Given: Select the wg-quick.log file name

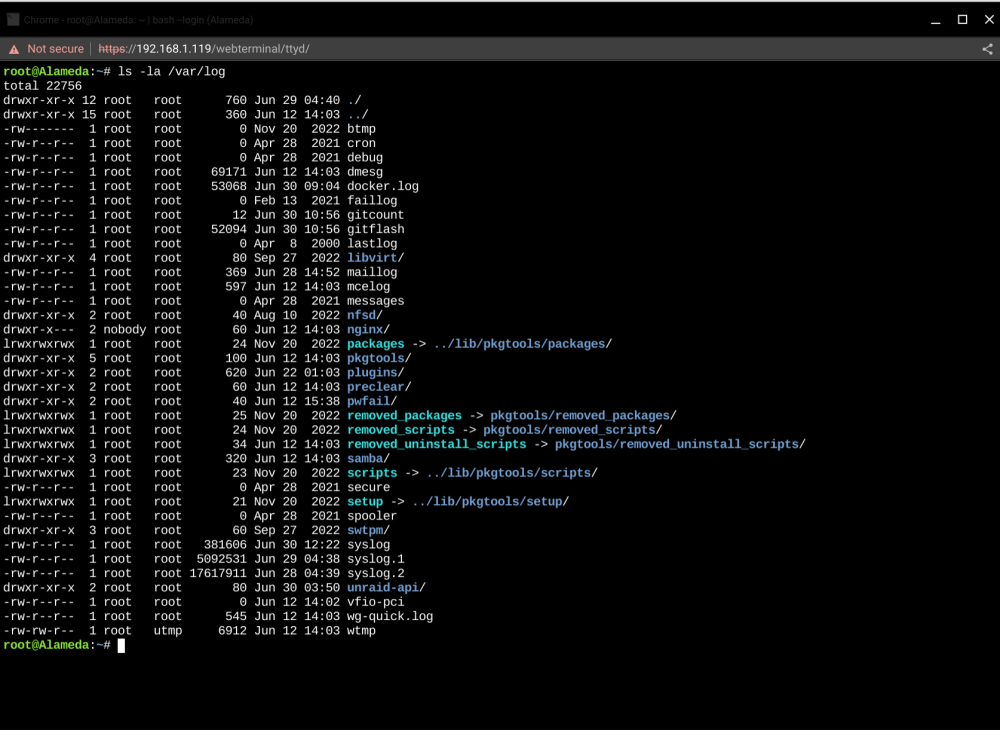Looking at the screenshot, I should tap(390, 617).
